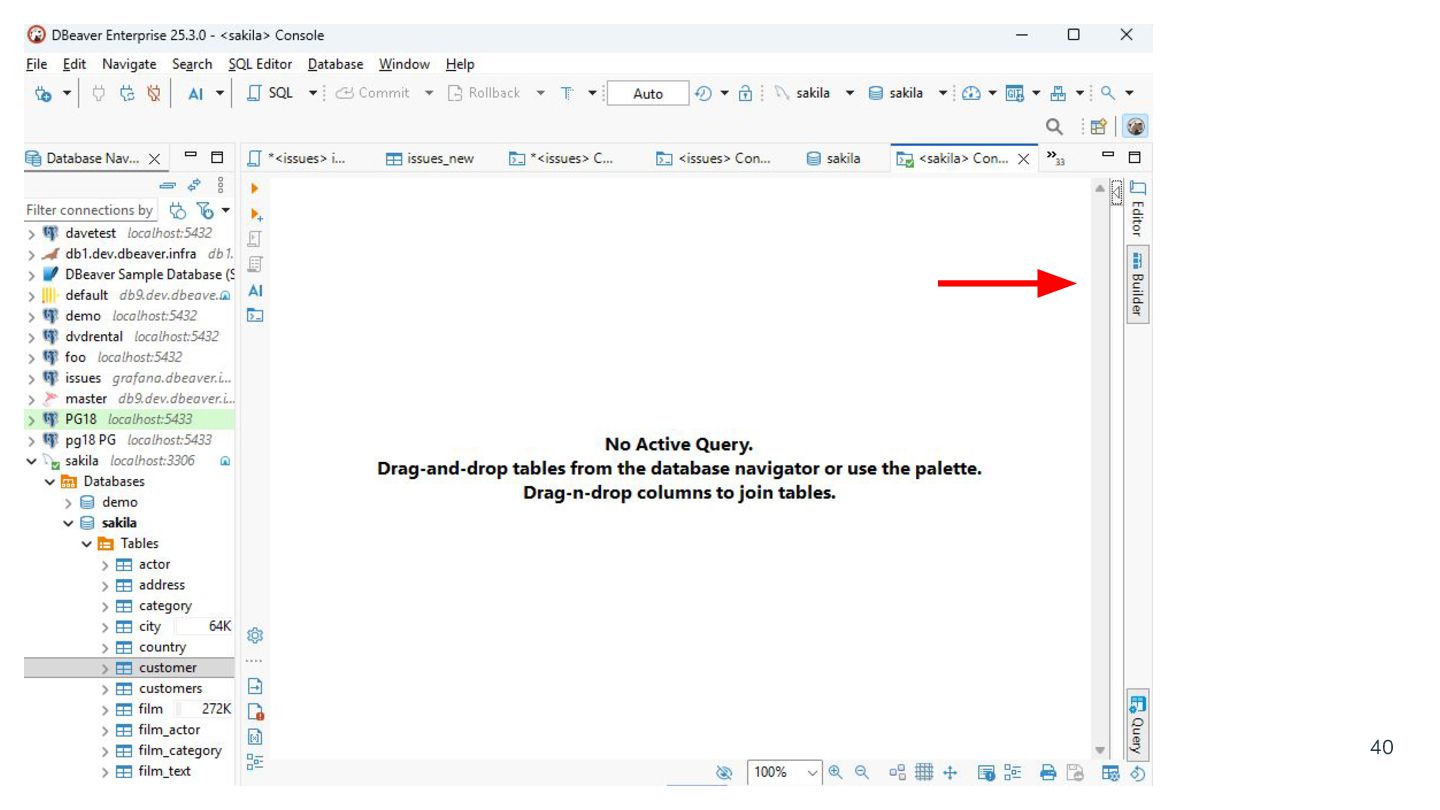Click the Filter connections input field

(90, 210)
